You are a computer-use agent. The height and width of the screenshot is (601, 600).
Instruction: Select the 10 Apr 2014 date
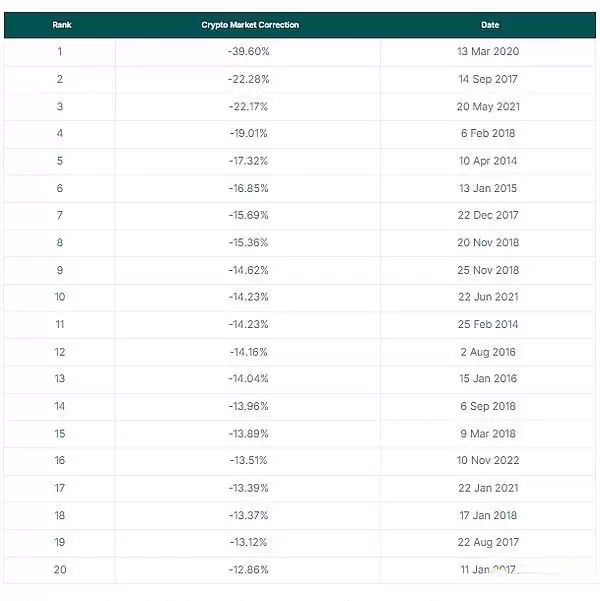(x=489, y=161)
